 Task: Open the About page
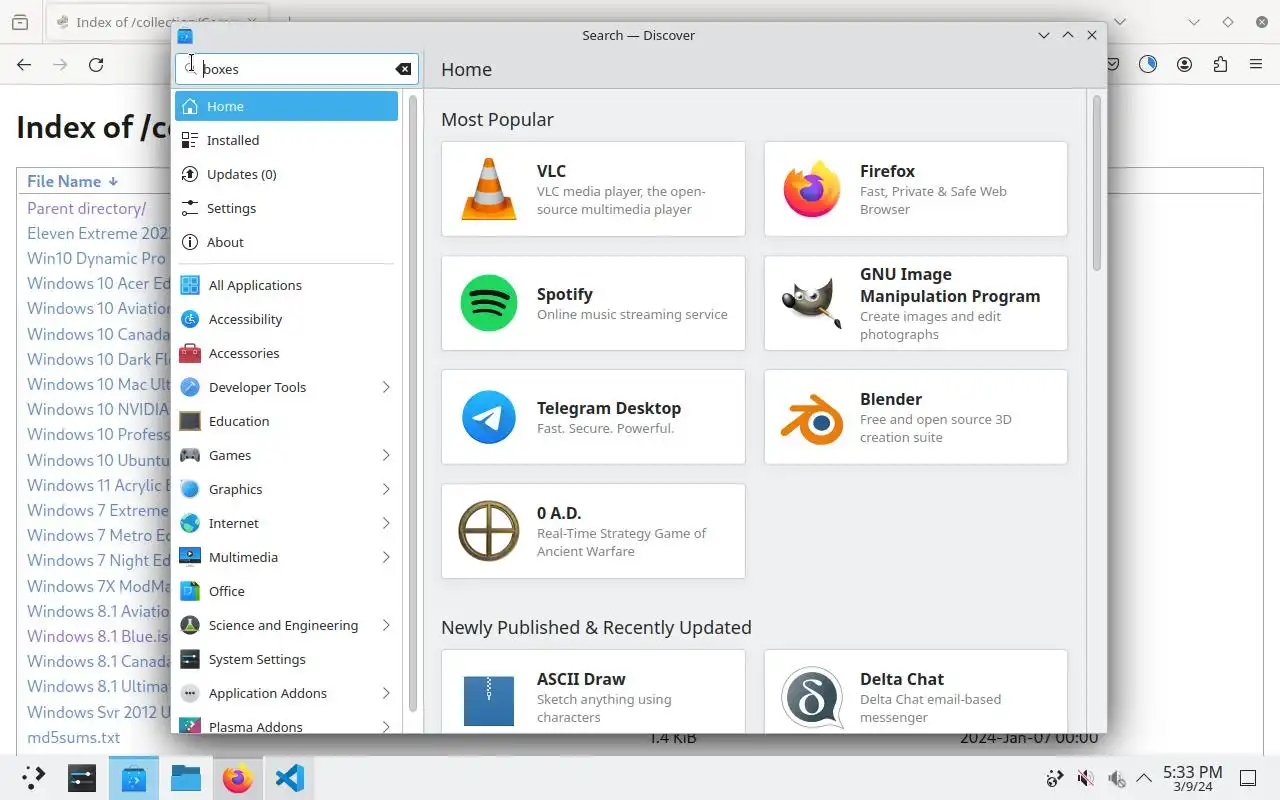tap(286, 242)
